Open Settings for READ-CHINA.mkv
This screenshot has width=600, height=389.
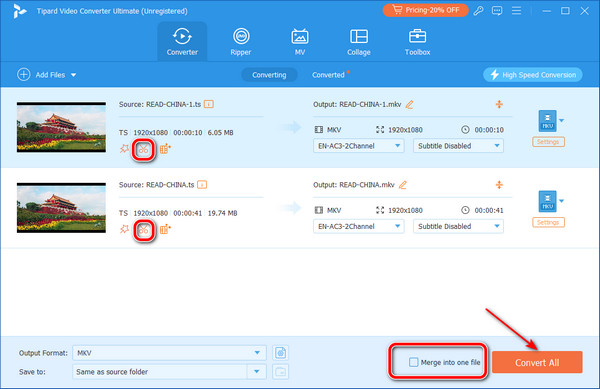(548, 223)
